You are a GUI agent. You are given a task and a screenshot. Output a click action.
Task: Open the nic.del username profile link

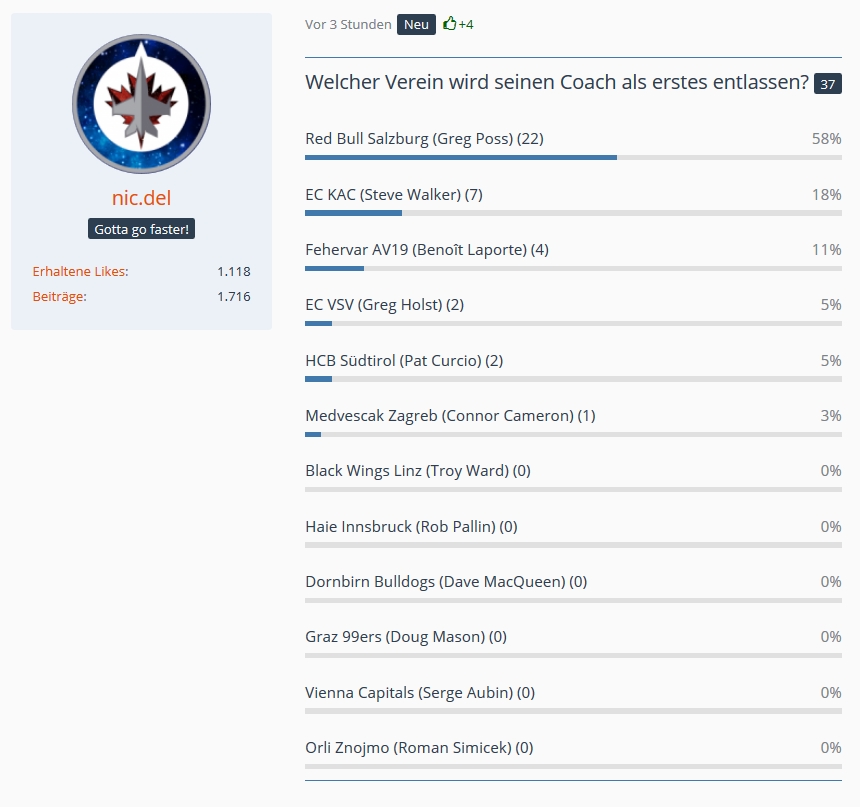141,198
